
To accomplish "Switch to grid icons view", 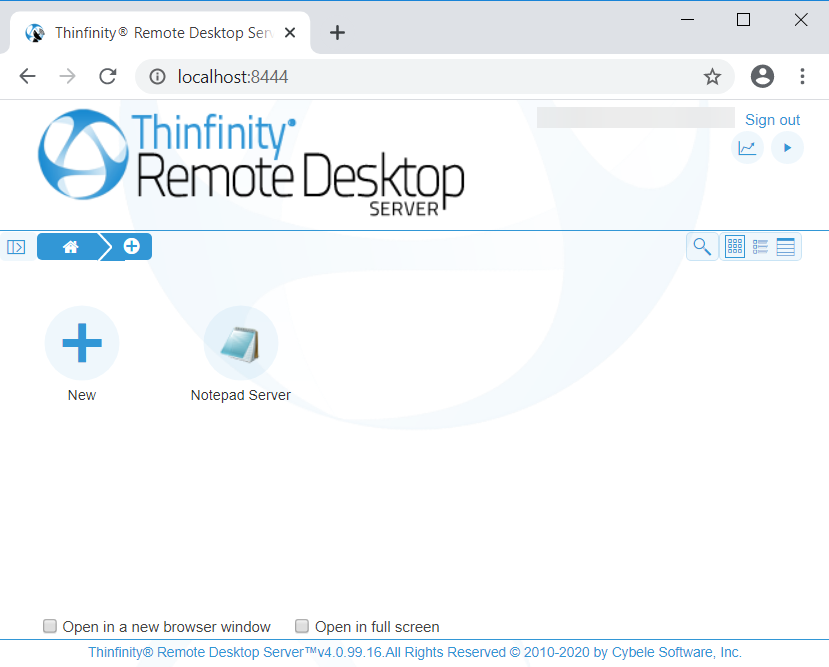I will pos(735,247).
